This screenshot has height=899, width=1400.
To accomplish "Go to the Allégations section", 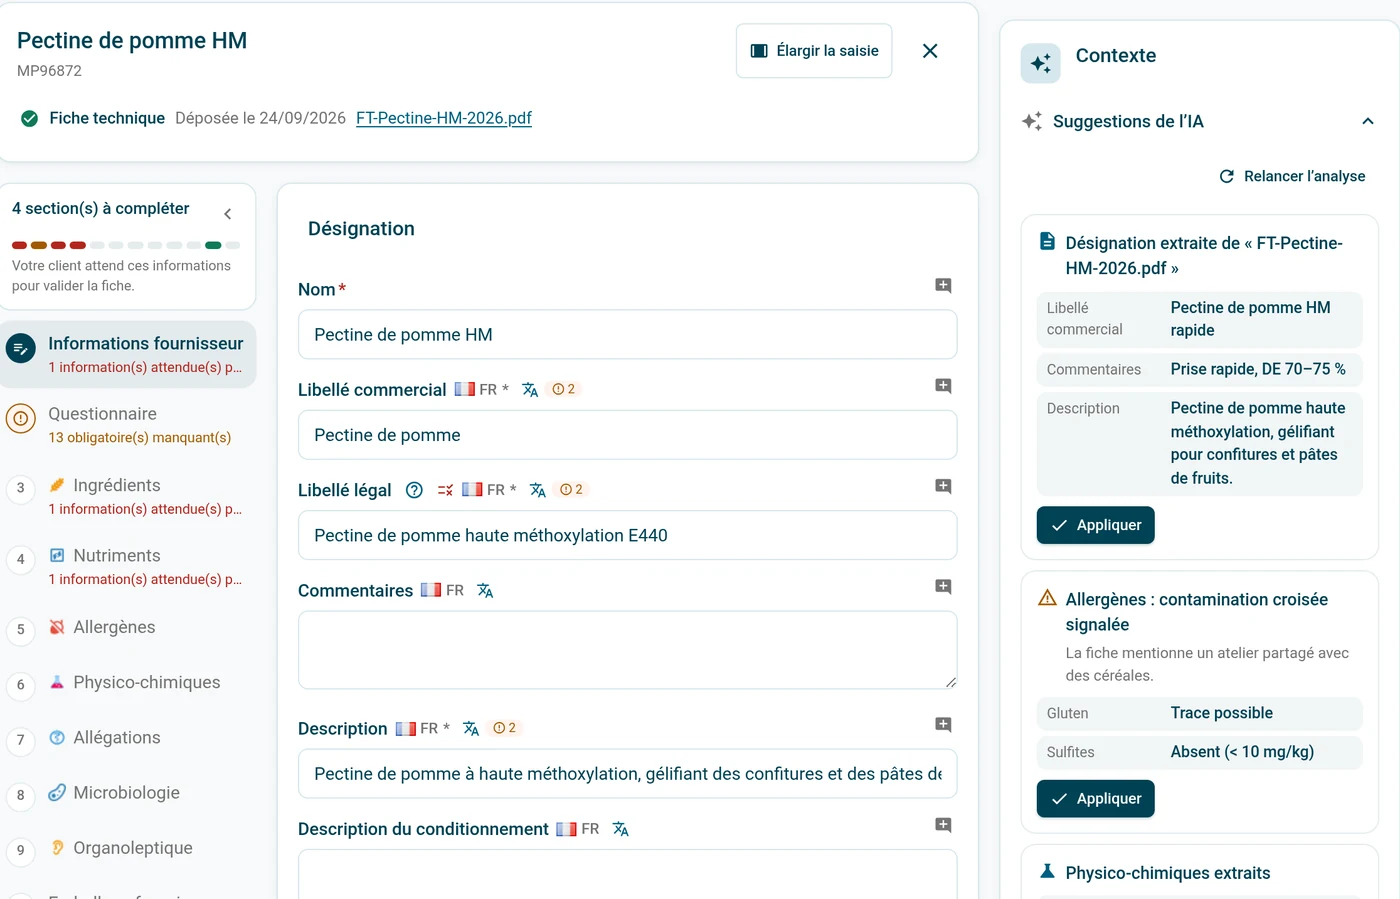I will tap(128, 738).
